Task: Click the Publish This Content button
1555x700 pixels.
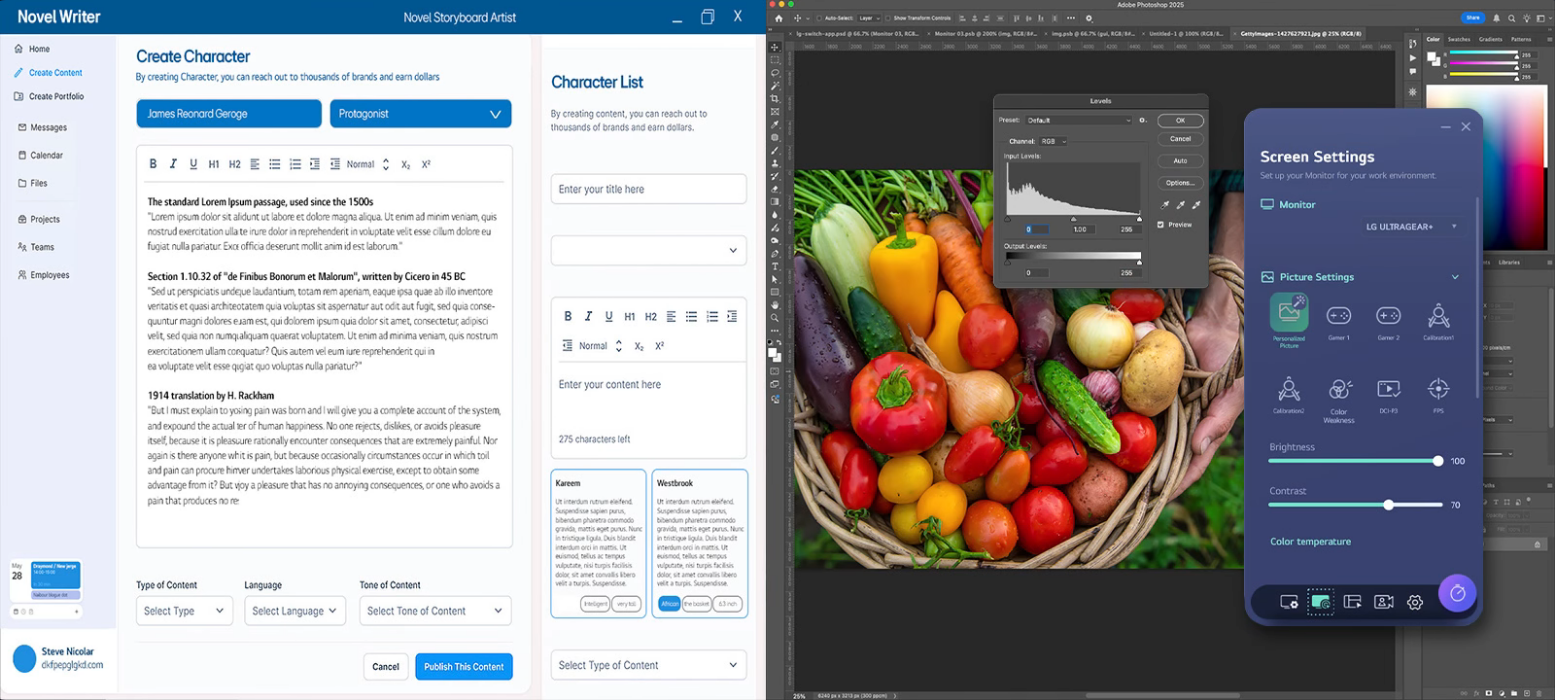Action: tap(464, 667)
